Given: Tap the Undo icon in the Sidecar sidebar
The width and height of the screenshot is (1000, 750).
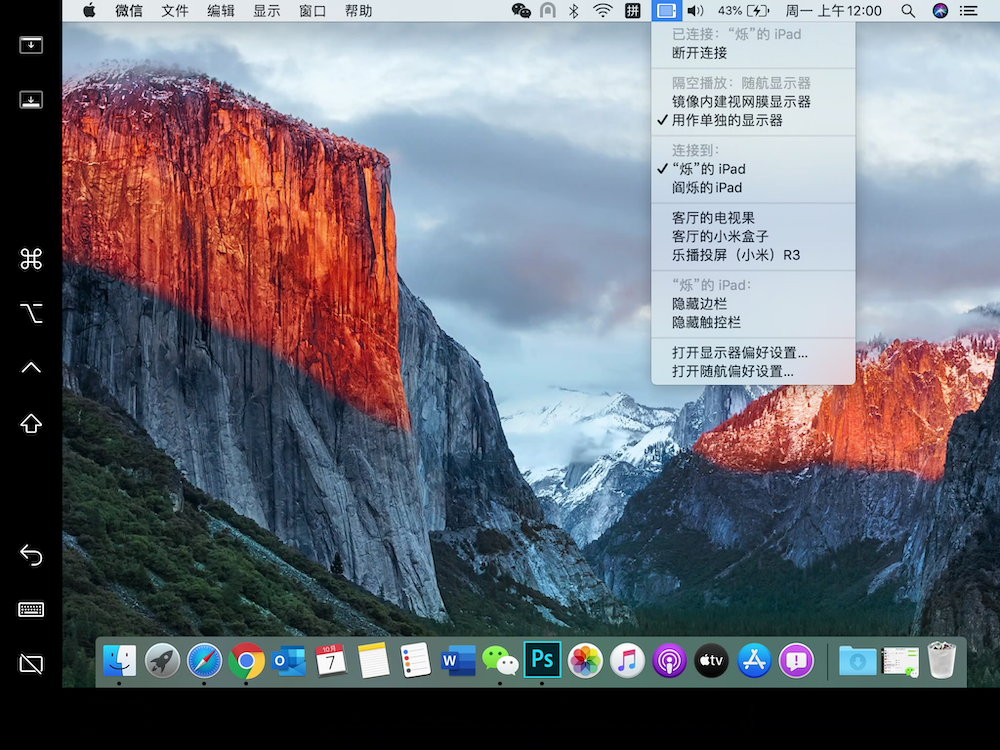Looking at the screenshot, I should click(x=30, y=554).
